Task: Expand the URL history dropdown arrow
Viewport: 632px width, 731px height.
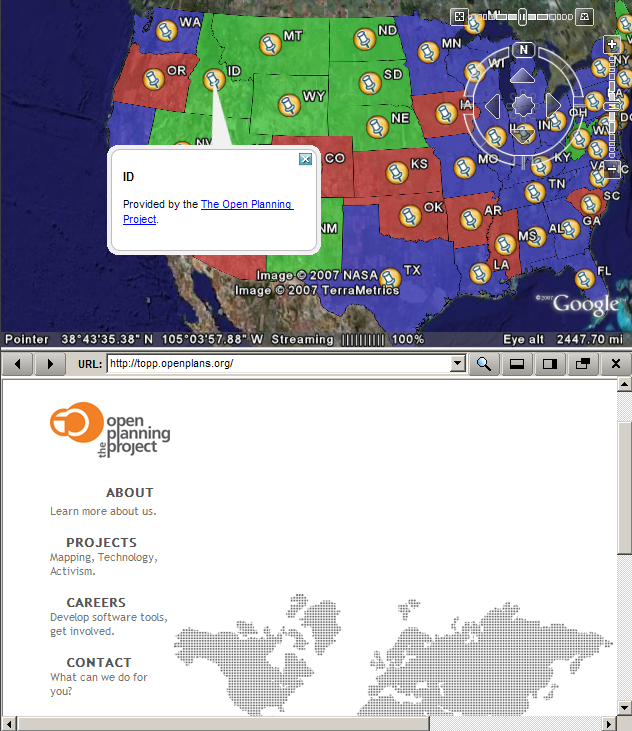Action: click(x=458, y=363)
